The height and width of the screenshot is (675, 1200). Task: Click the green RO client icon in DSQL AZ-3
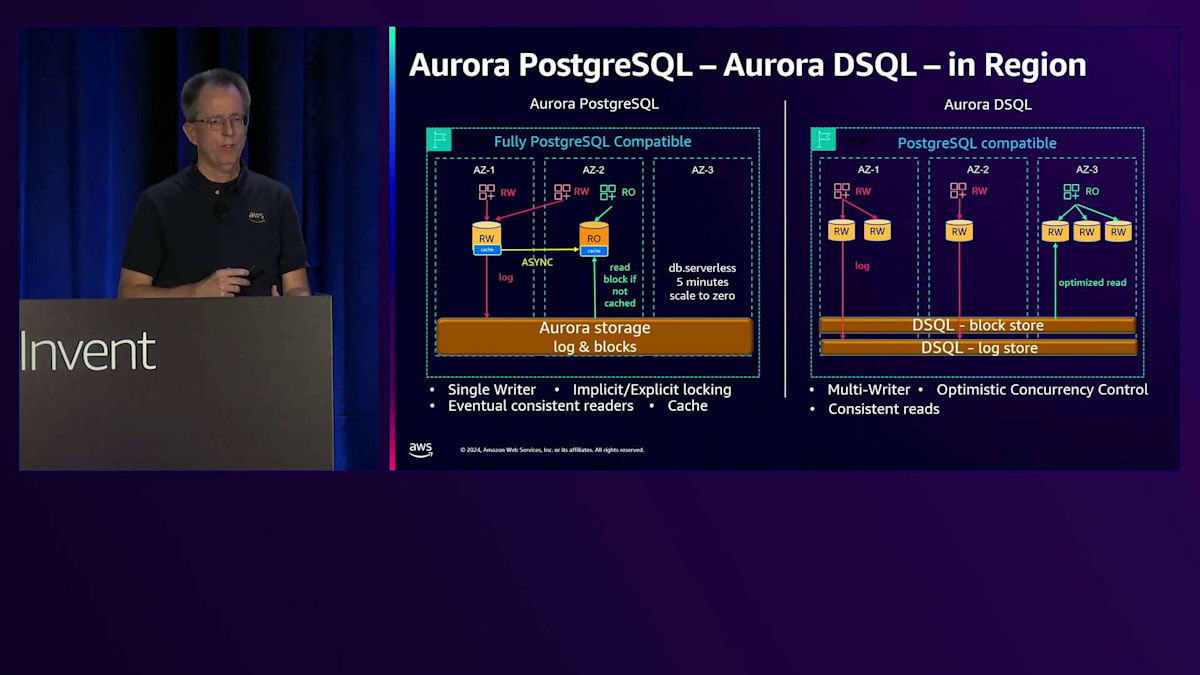(1071, 191)
